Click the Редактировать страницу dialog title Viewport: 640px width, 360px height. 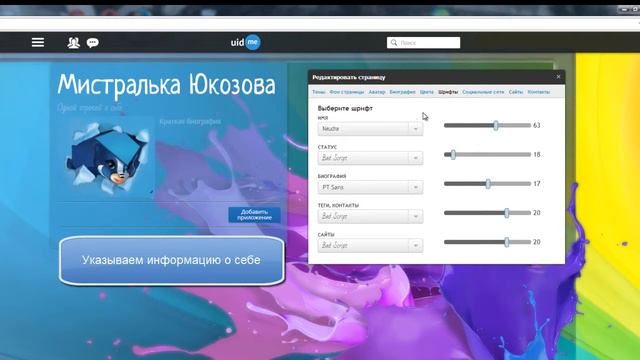349,77
